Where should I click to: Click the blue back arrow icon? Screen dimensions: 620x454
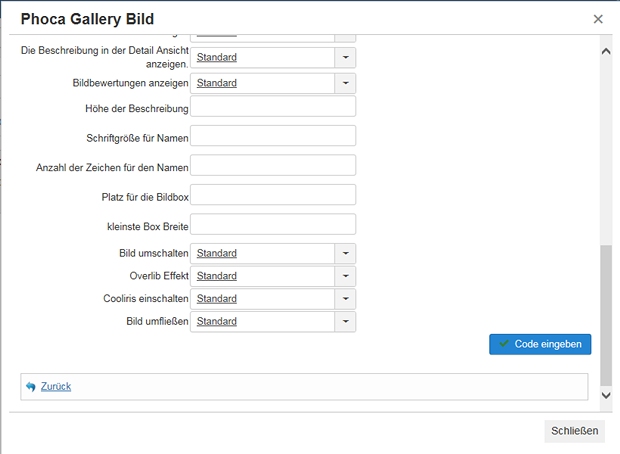31,387
